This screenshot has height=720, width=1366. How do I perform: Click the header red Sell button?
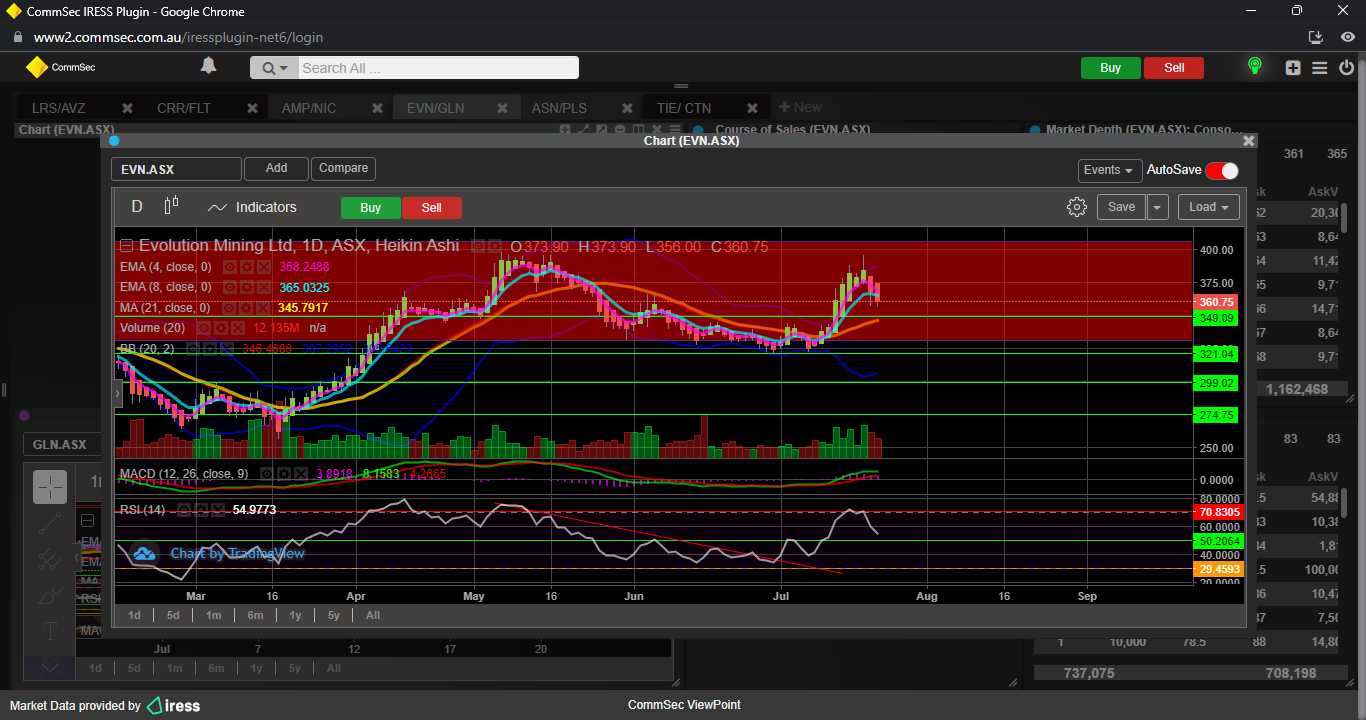pos(1174,68)
